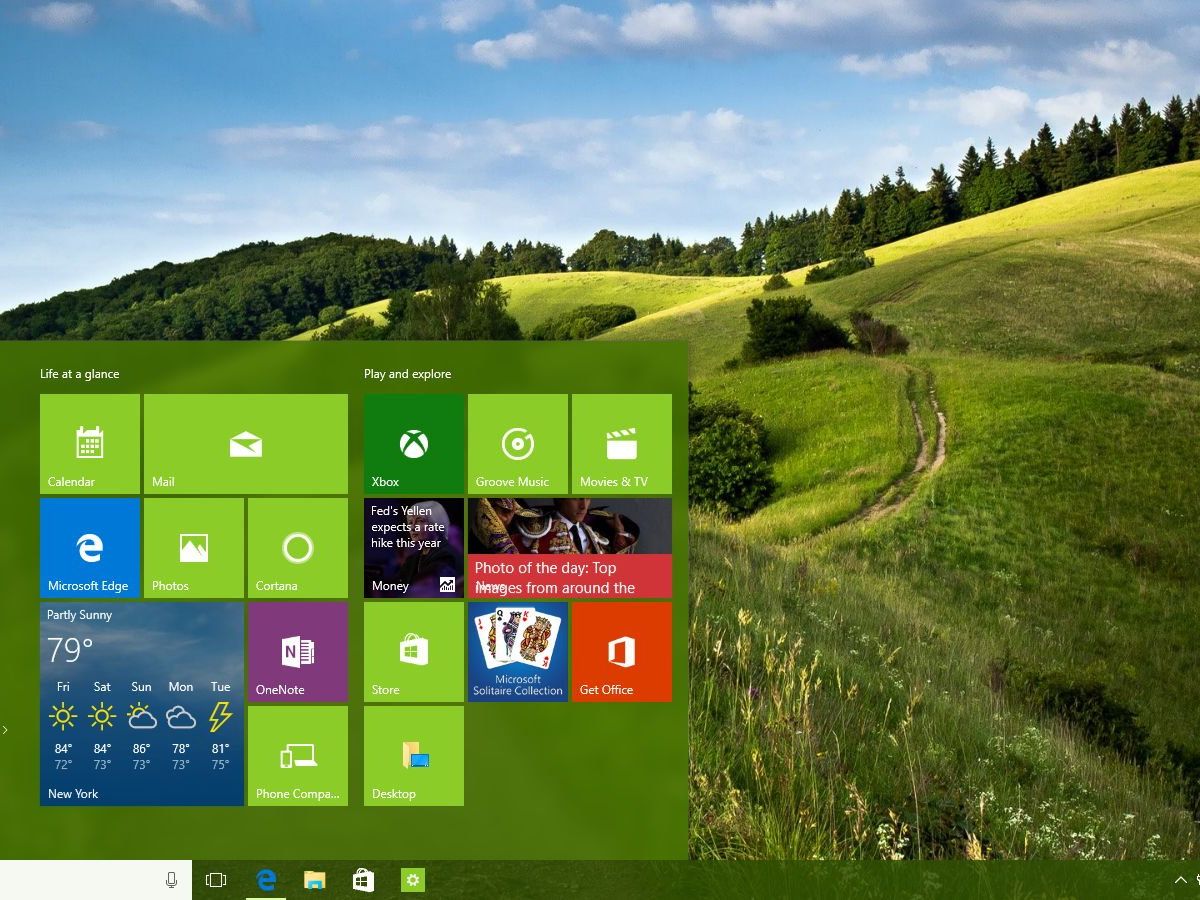Open Microsoft Solitaire Collection tile

click(518, 652)
